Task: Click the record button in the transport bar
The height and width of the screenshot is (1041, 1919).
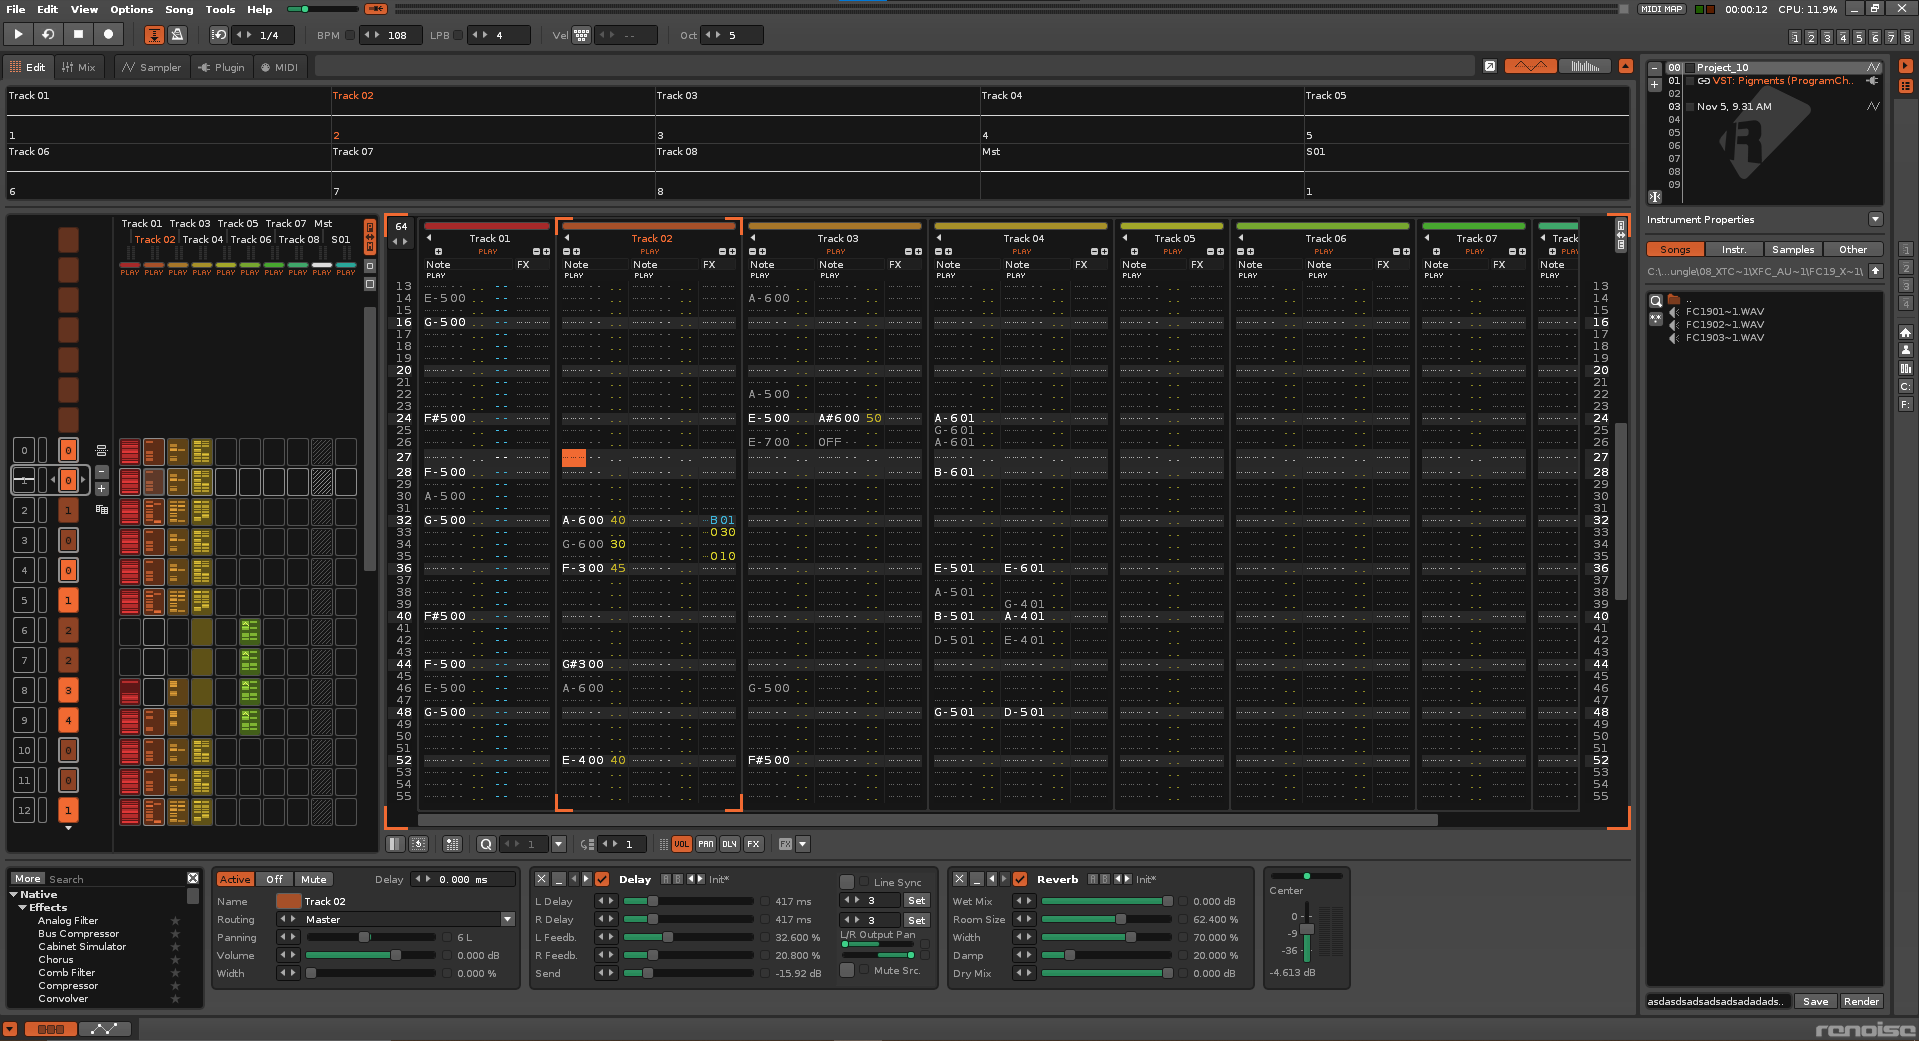Action: (108, 34)
